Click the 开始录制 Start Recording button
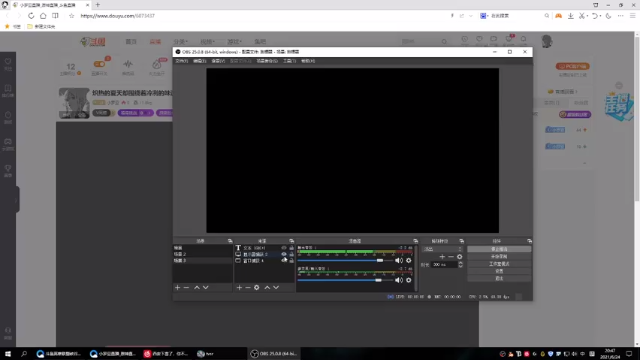 pyautogui.click(x=499, y=256)
